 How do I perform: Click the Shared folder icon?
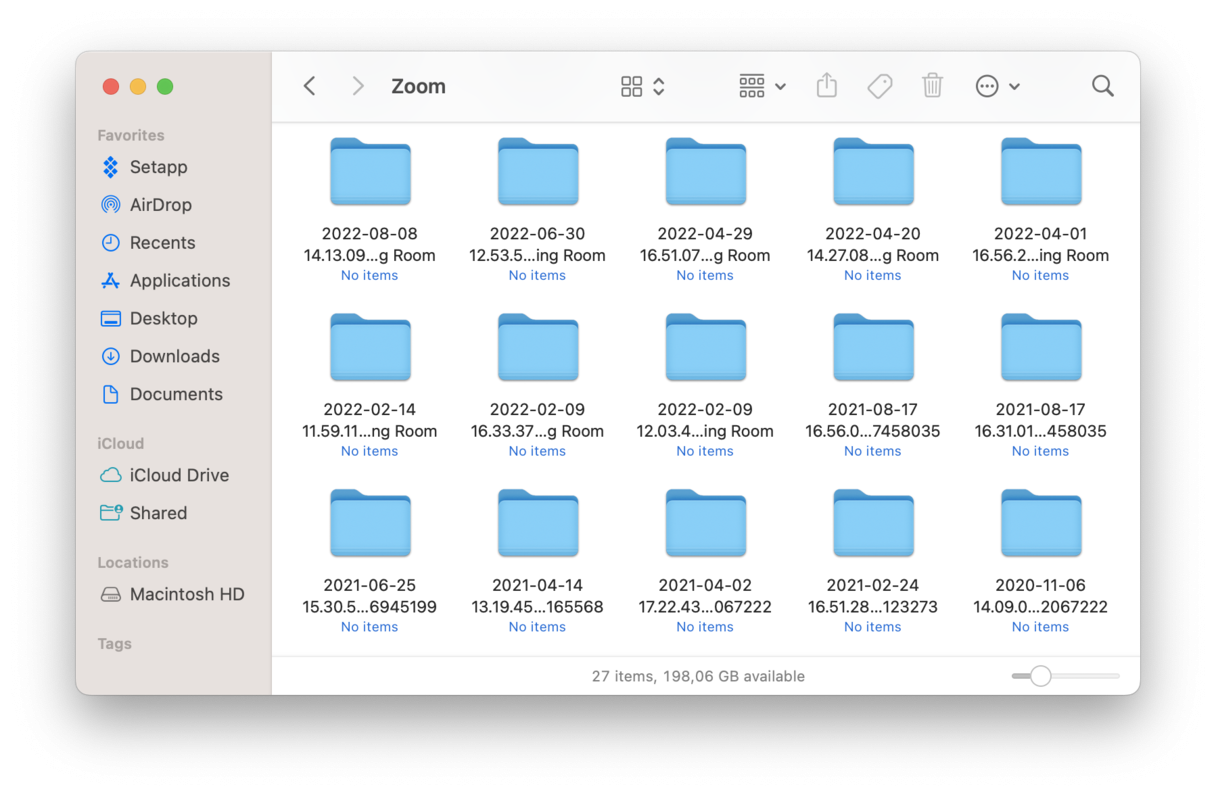coord(111,513)
